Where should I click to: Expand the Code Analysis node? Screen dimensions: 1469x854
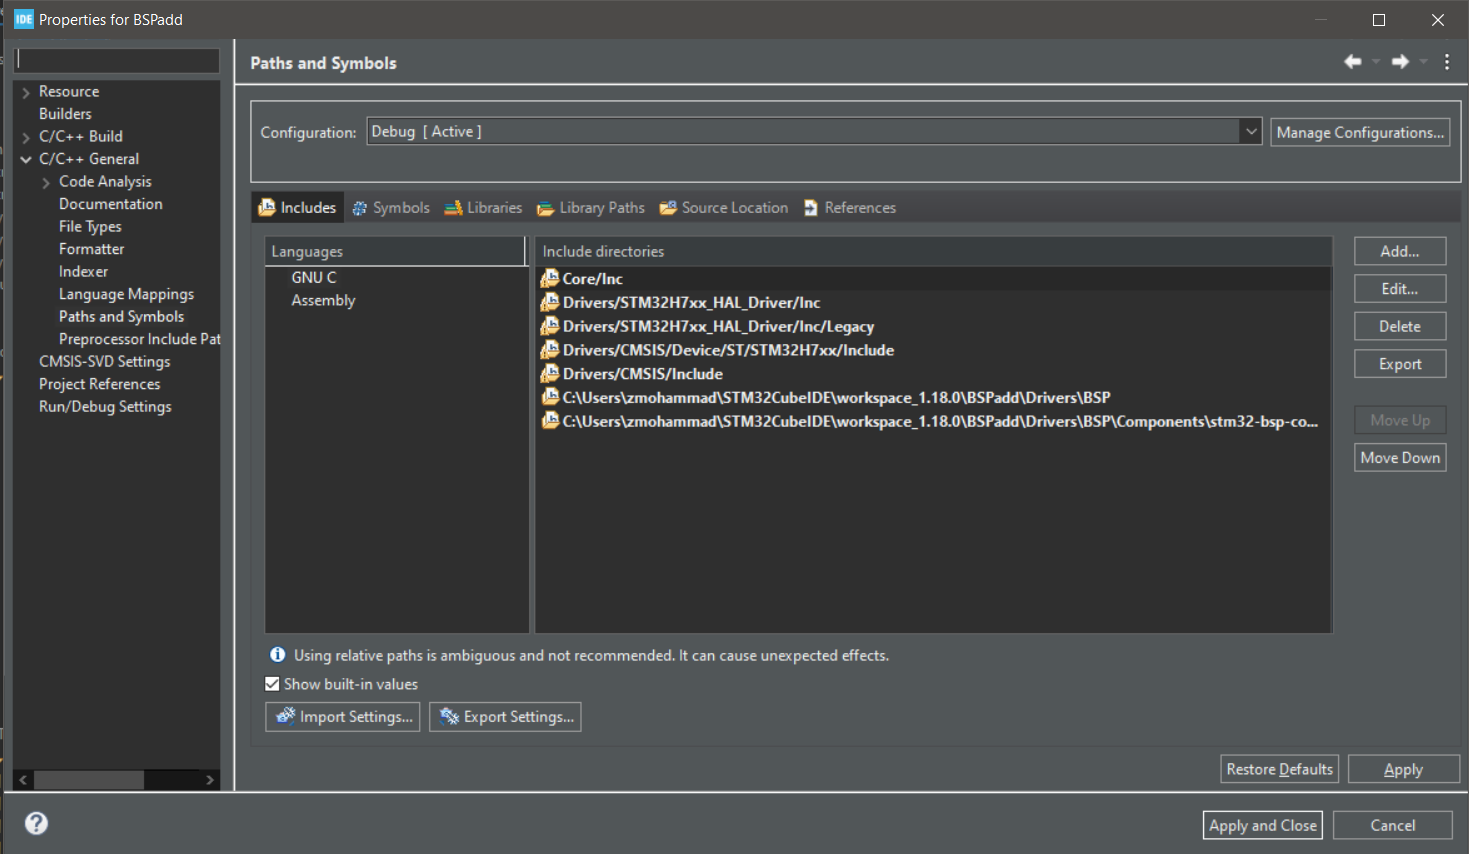46,182
